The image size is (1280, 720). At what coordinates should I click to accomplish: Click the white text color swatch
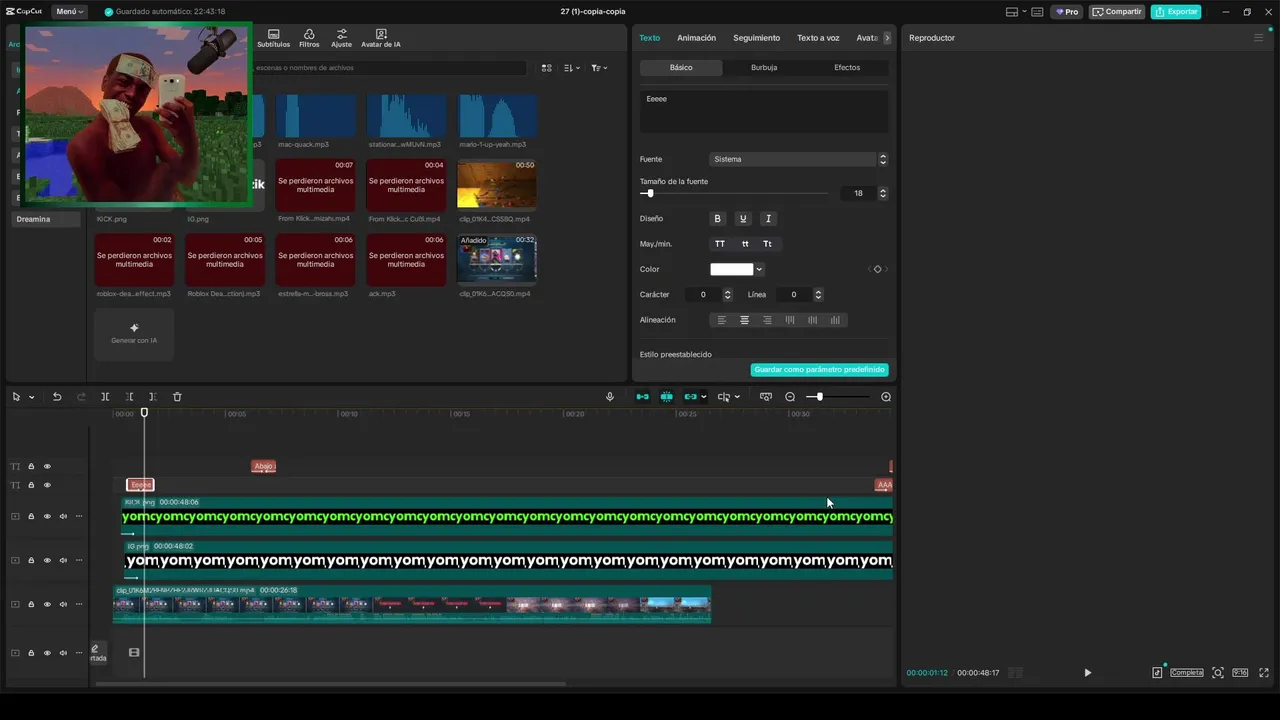coord(731,269)
